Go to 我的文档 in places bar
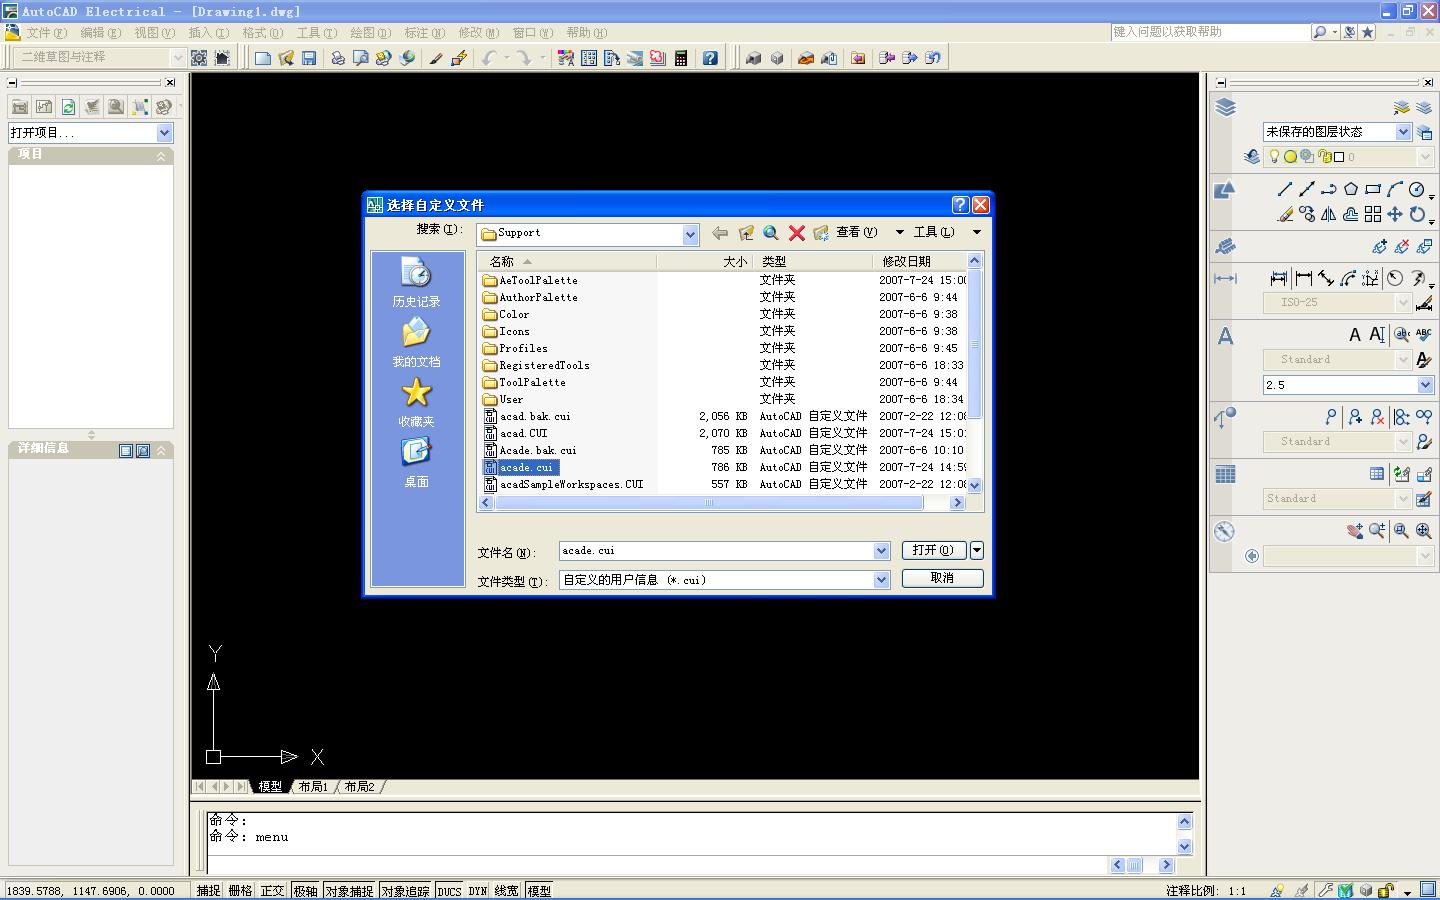Image resolution: width=1440 pixels, height=900 pixels. (x=416, y=344)
